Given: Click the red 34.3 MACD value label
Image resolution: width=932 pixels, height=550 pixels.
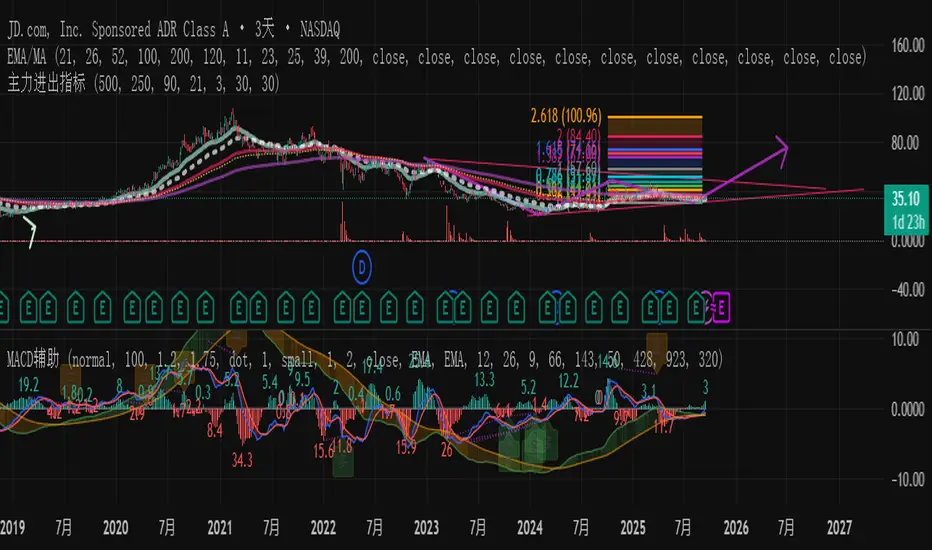Looking at the screenshot, I should coord(242,462).
